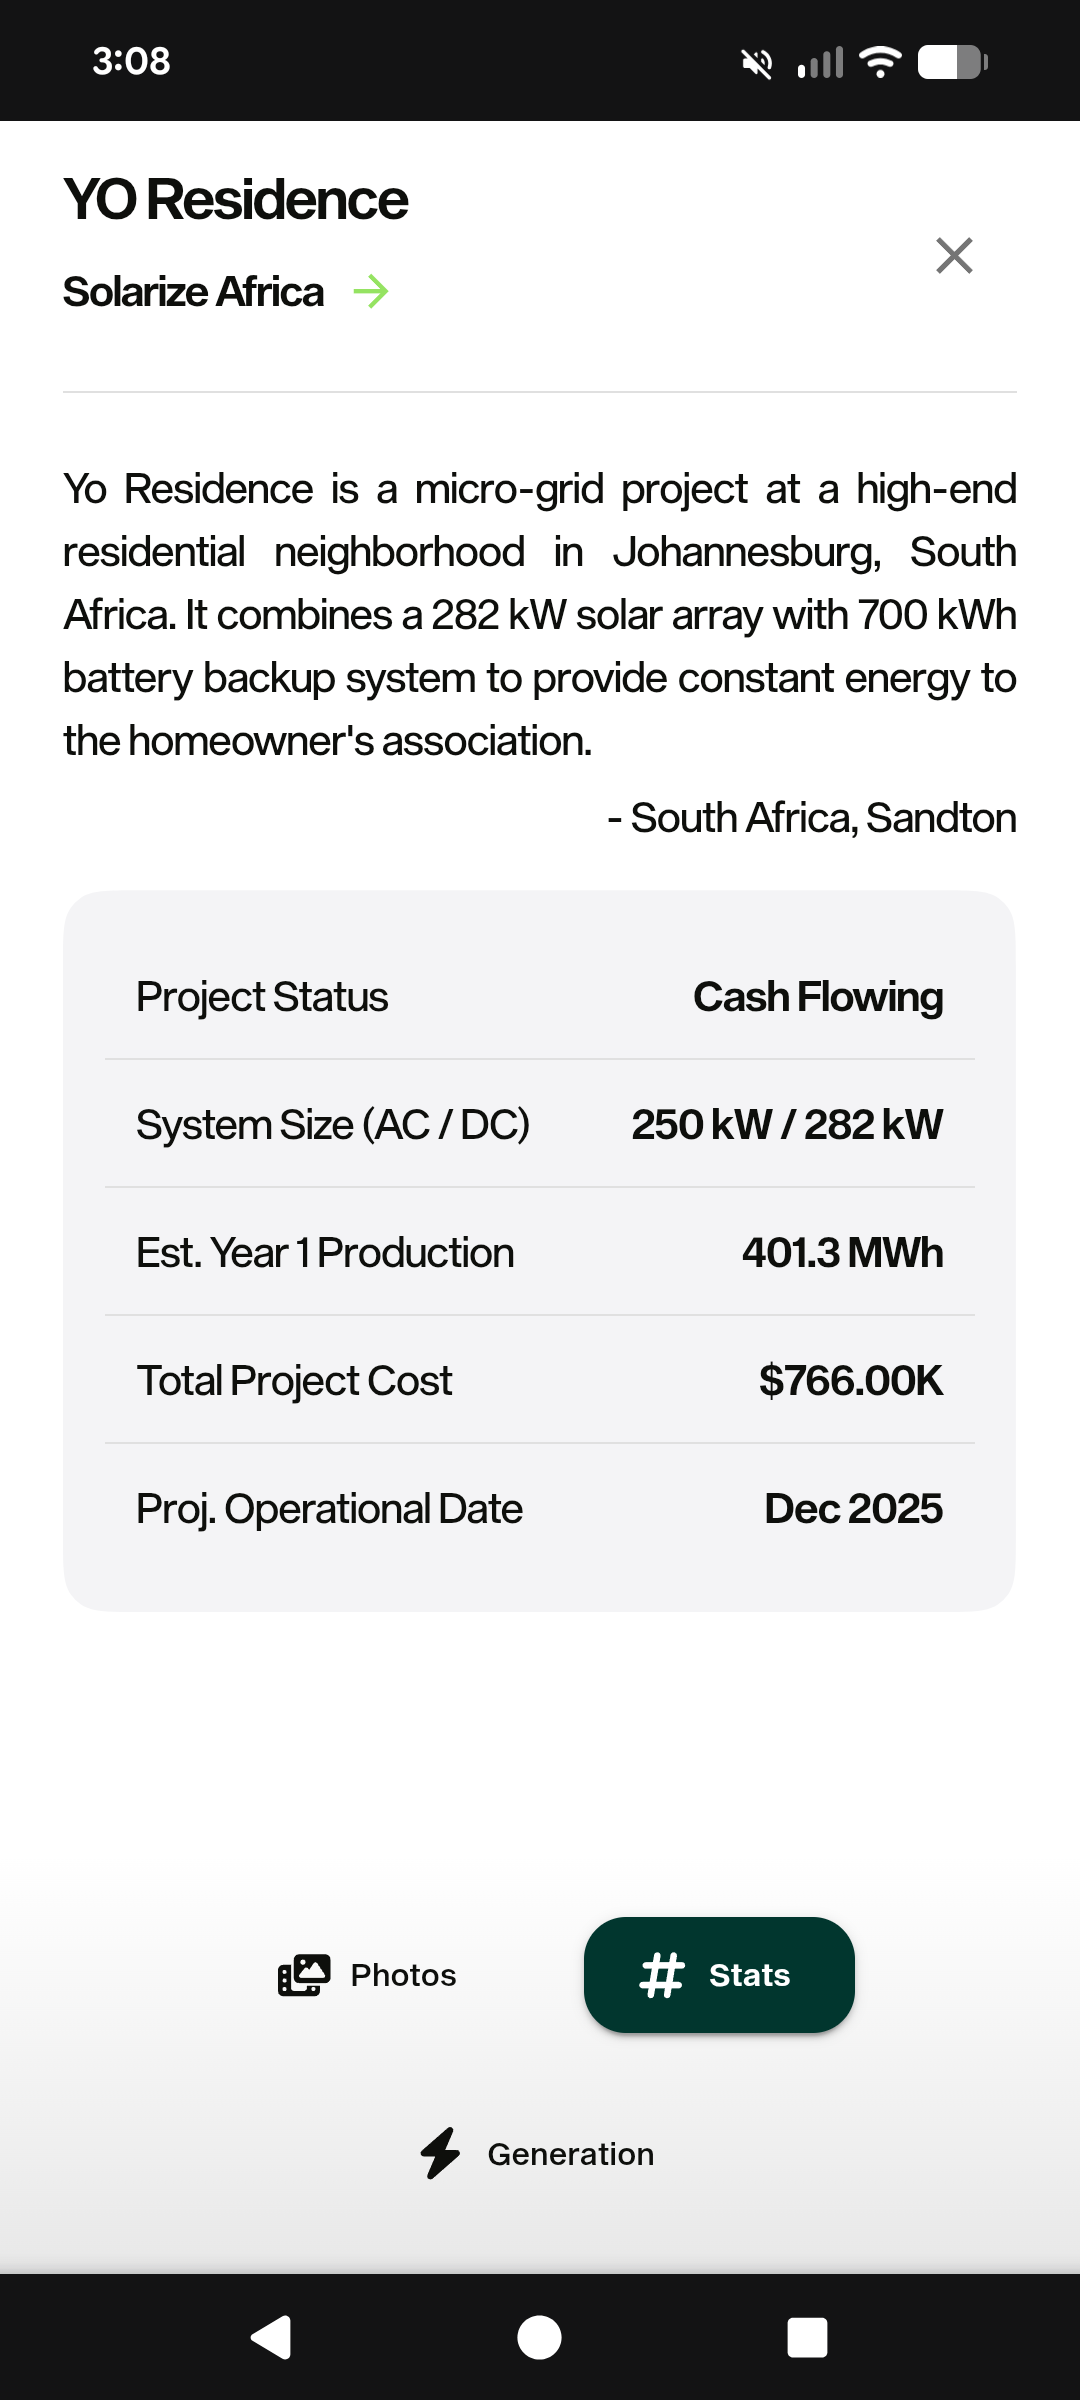This screenshot has height=2400, width=1080.
Task: Tap the System Size row showing 250 kW
Action: [x=540, y=1124]
